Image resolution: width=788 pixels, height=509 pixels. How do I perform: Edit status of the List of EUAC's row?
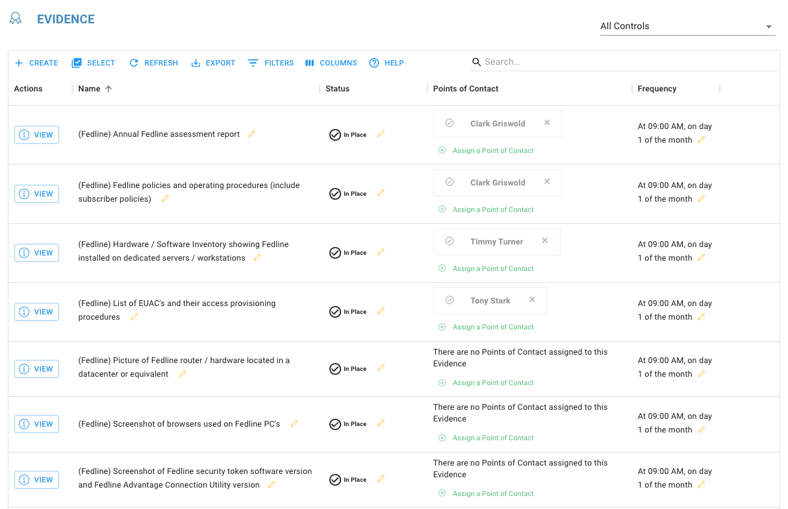[x=381, y=311]
